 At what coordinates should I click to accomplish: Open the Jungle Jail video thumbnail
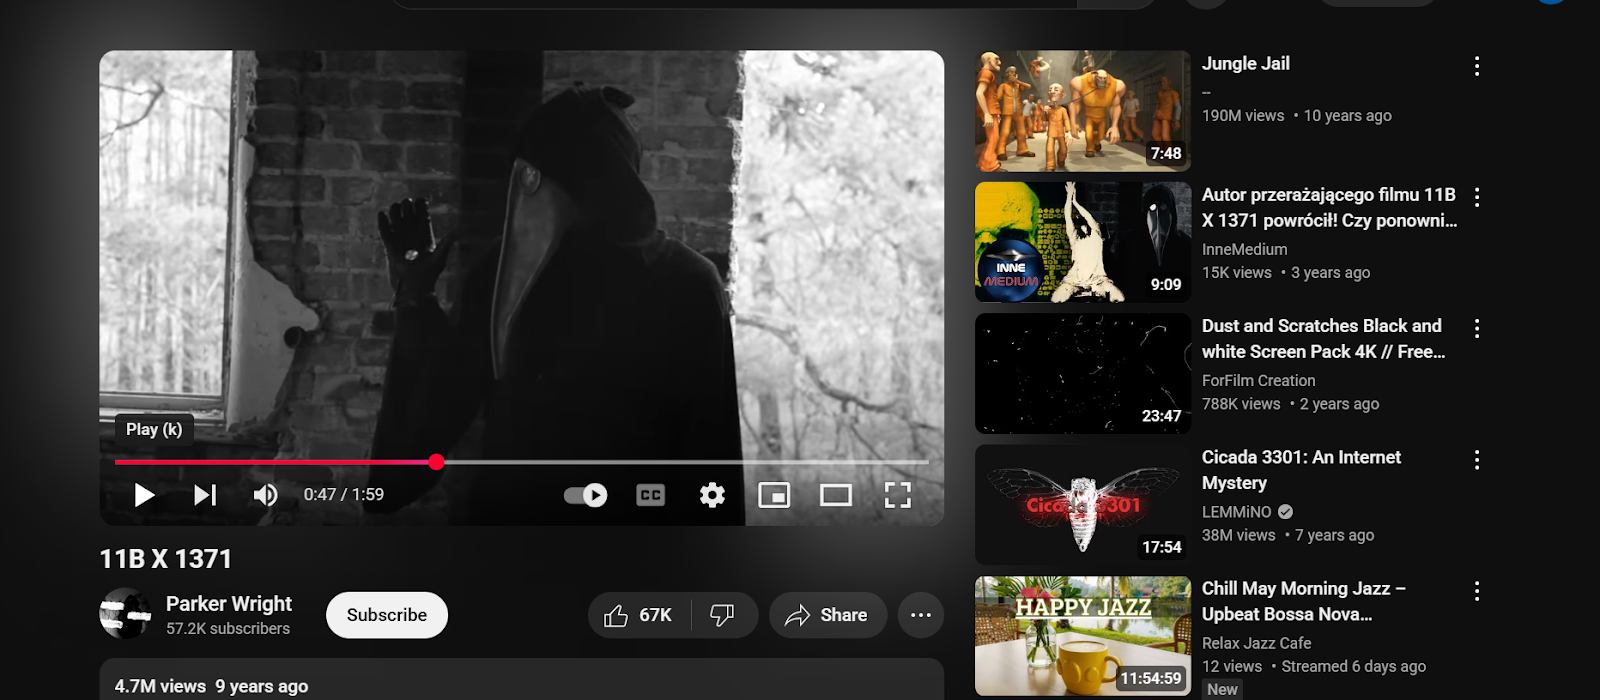tap(1083, 111)
